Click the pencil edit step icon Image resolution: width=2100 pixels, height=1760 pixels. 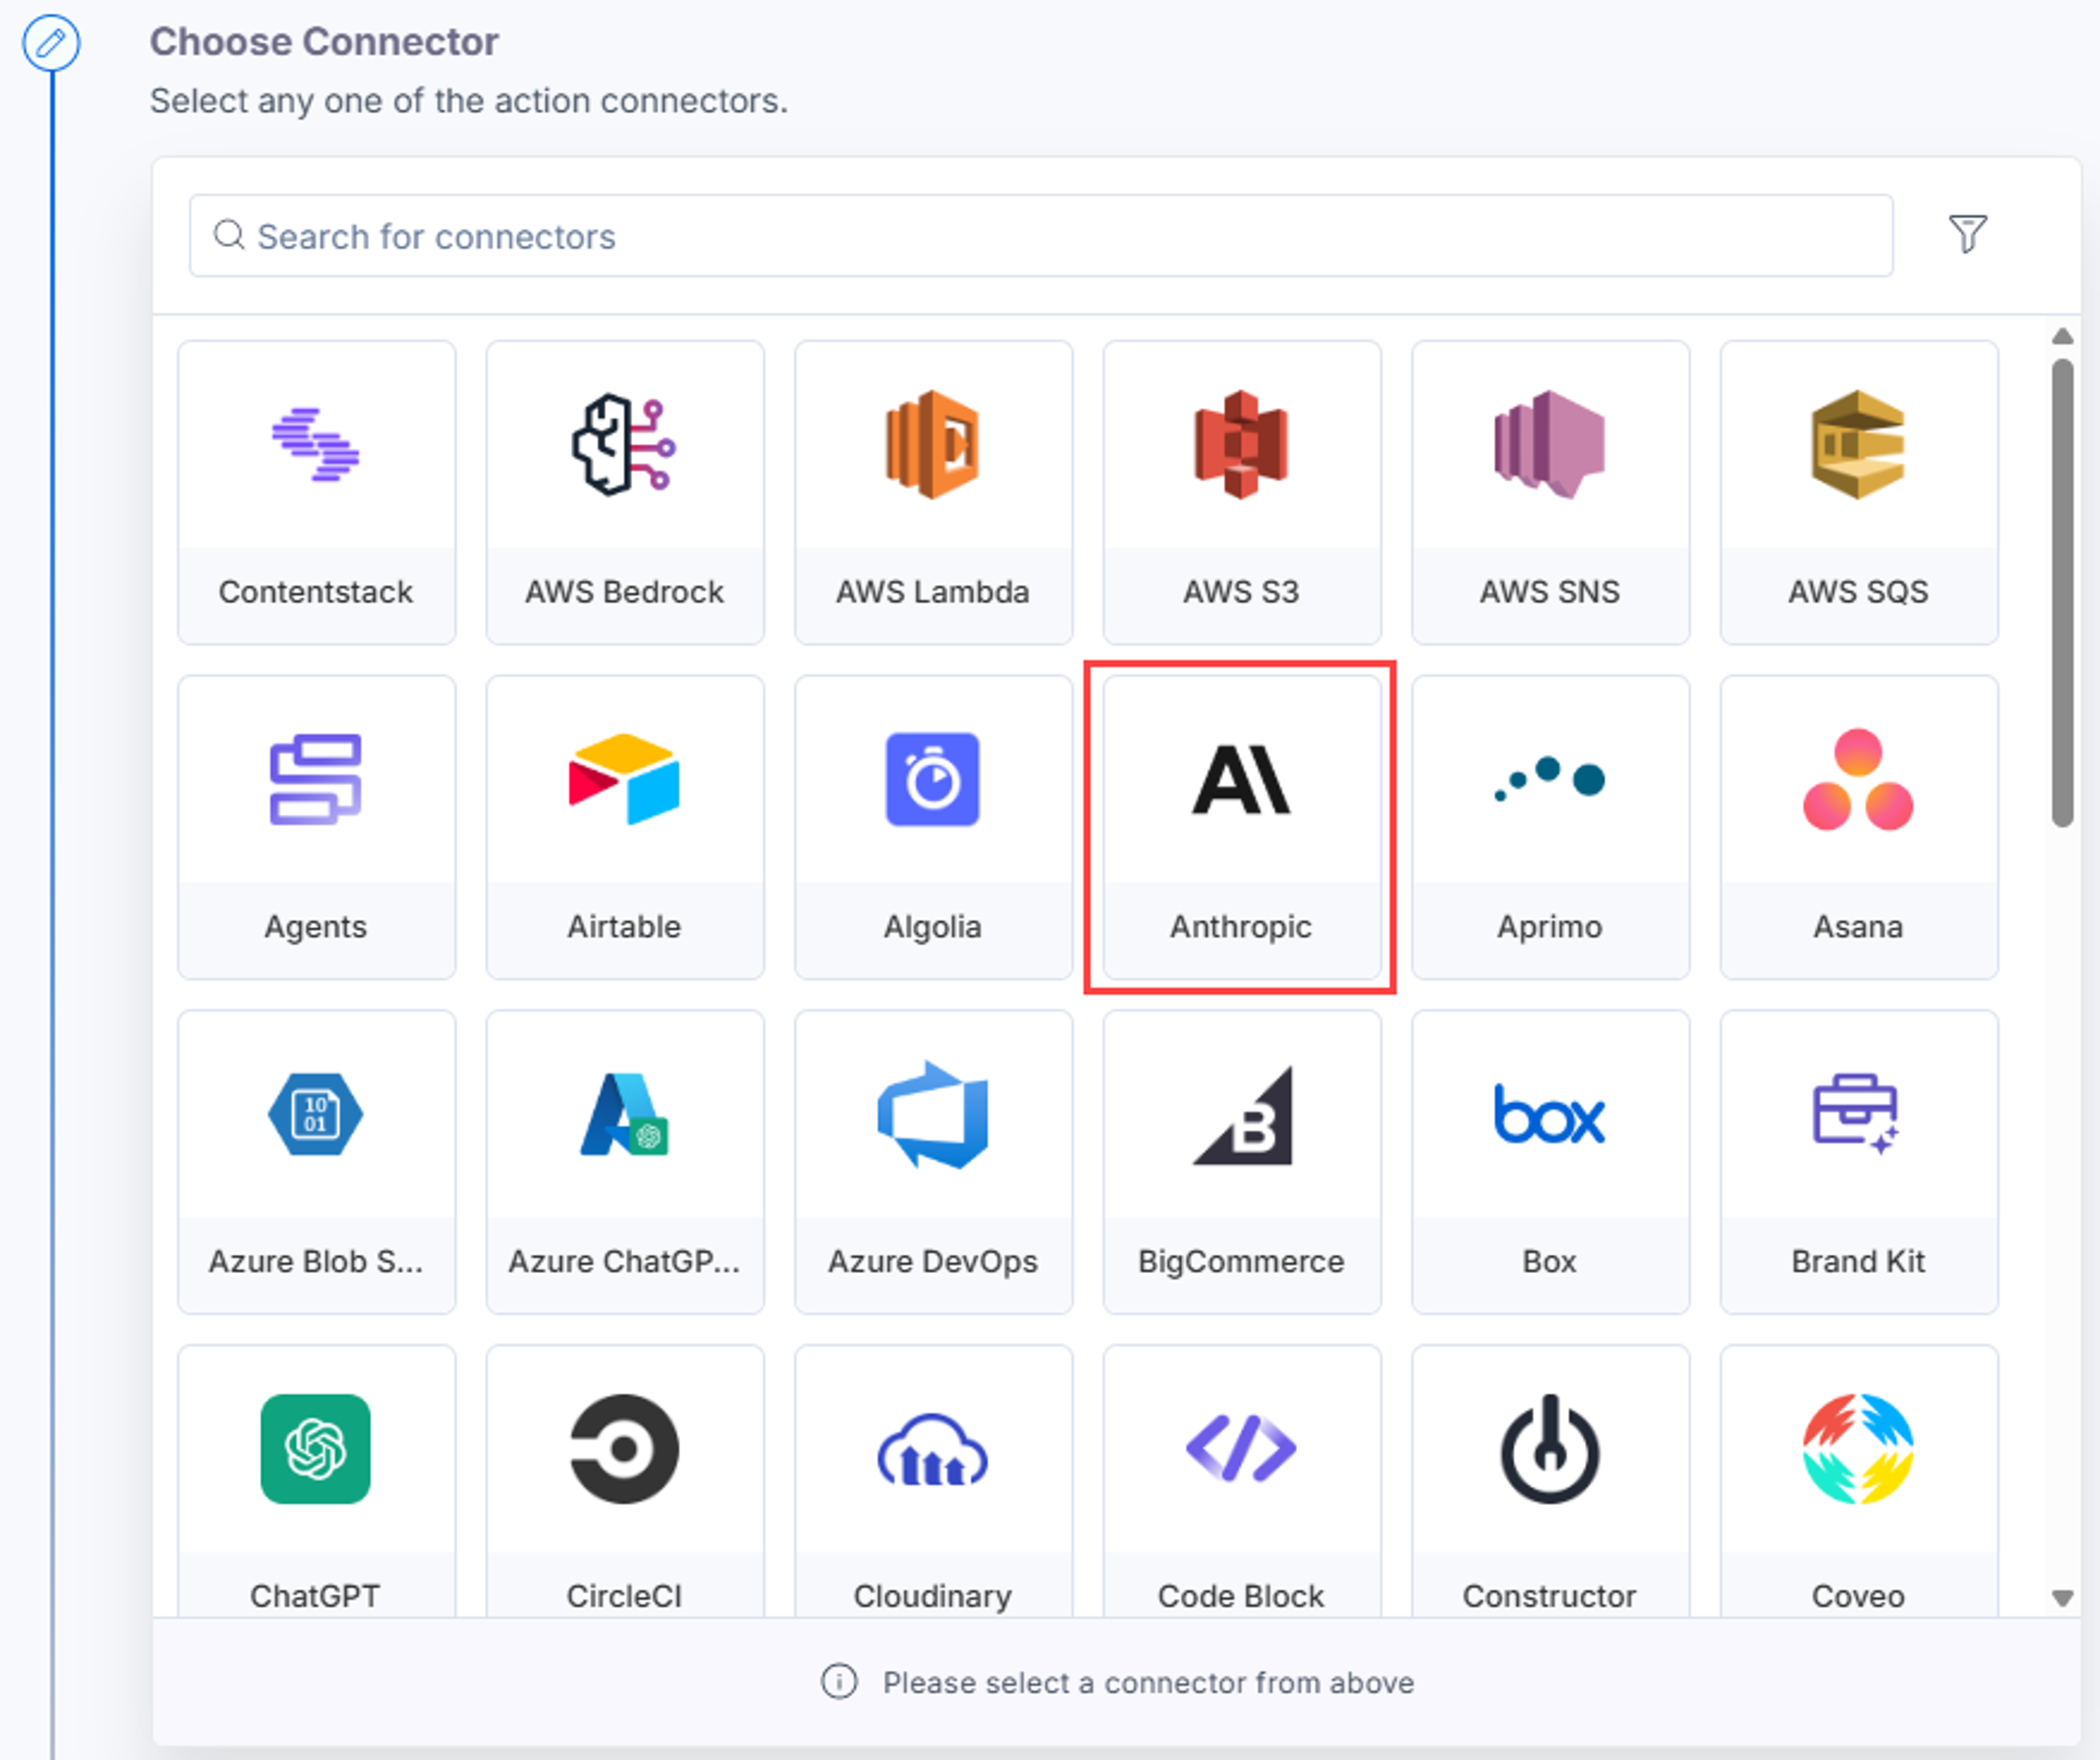[x=51, y=43]
